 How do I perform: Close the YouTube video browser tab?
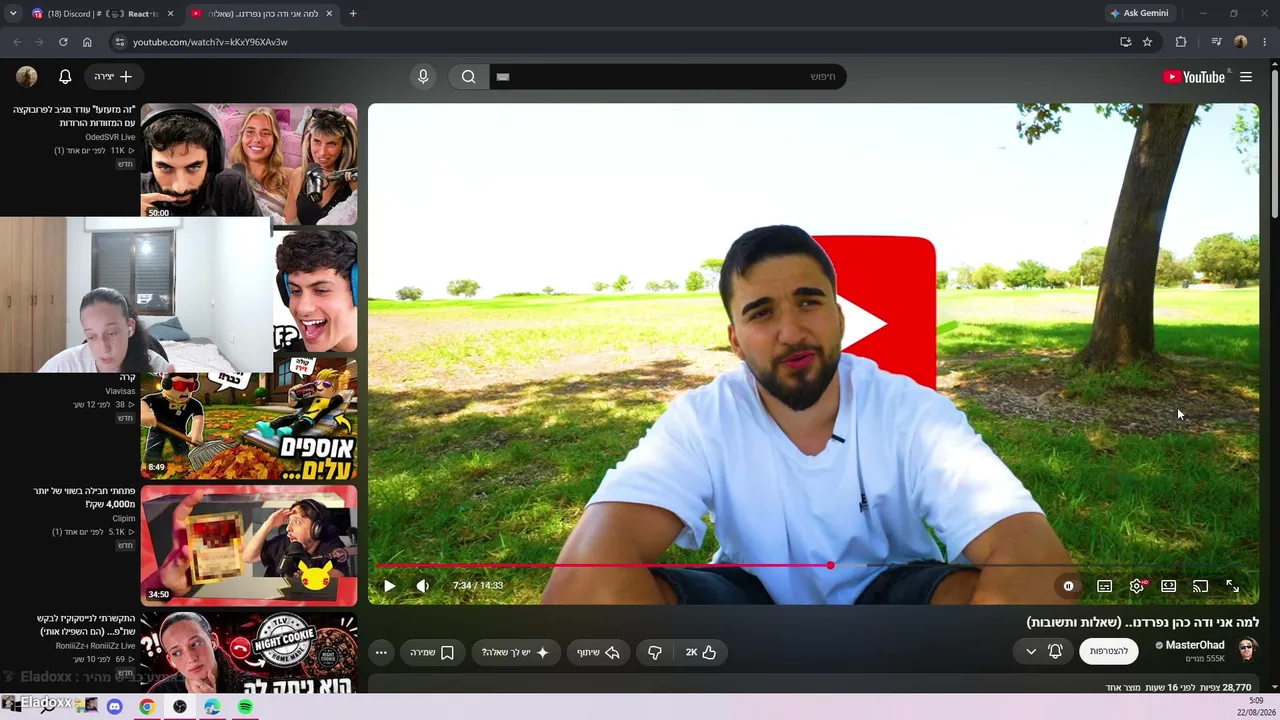tap(329, 14)
